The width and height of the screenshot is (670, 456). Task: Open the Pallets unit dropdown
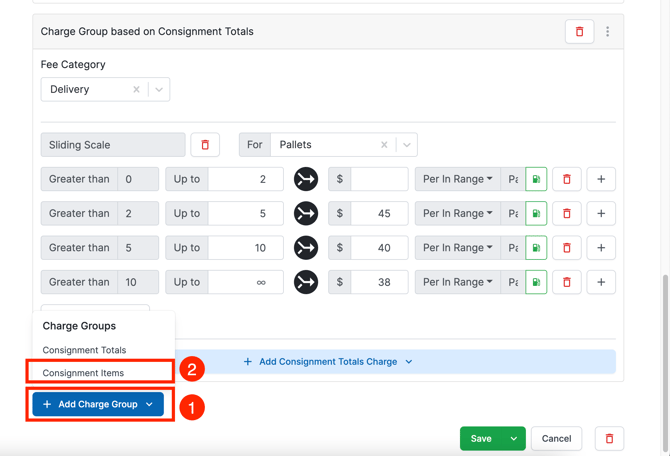click(406, 145)
